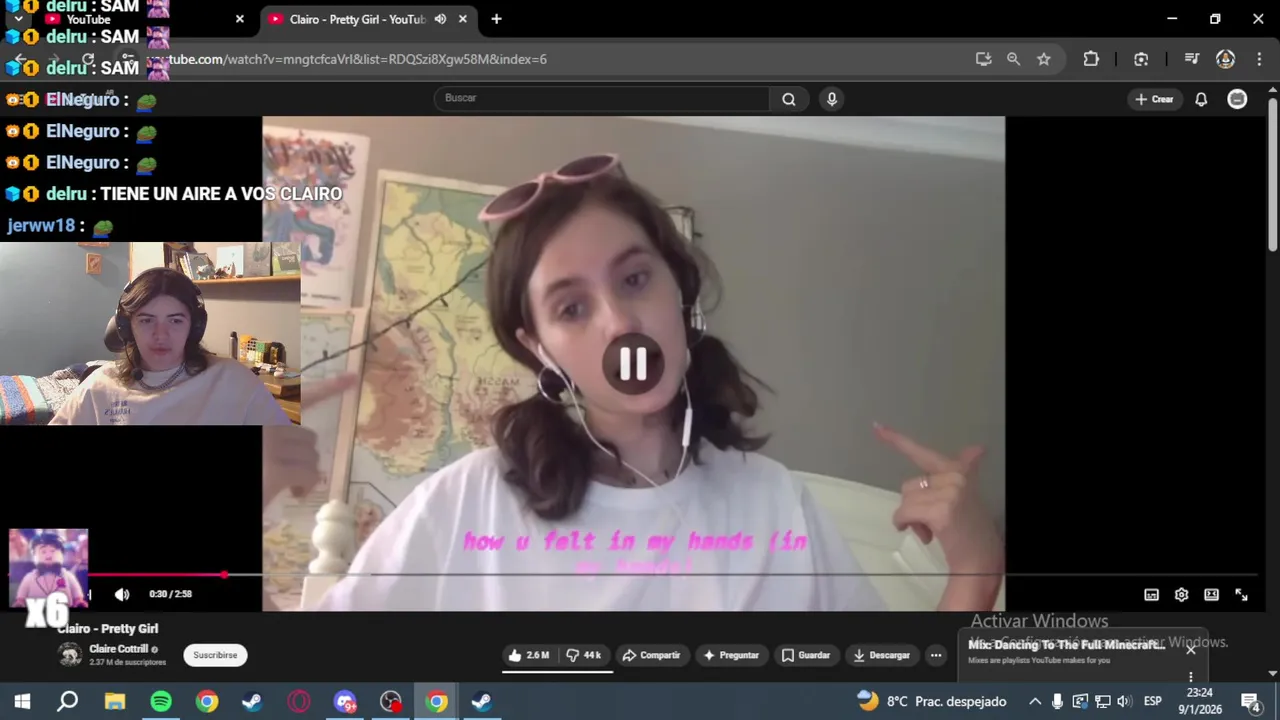Close the Mix playlist notification popup
Viewport: 1280px width, 720px height.
[1191, 648]
